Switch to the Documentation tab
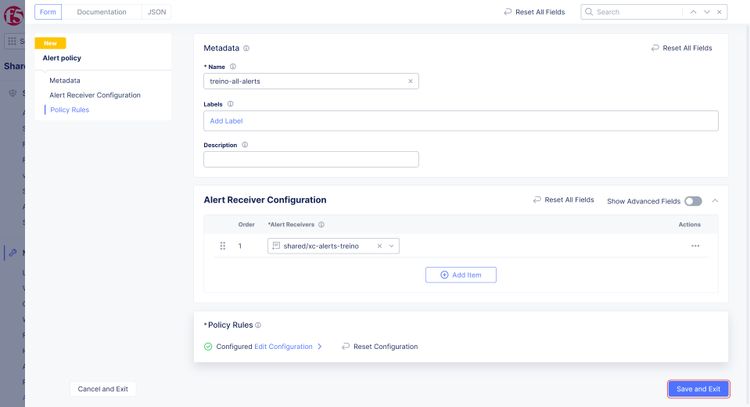The image size is (750, 407). tap(102, 12)
